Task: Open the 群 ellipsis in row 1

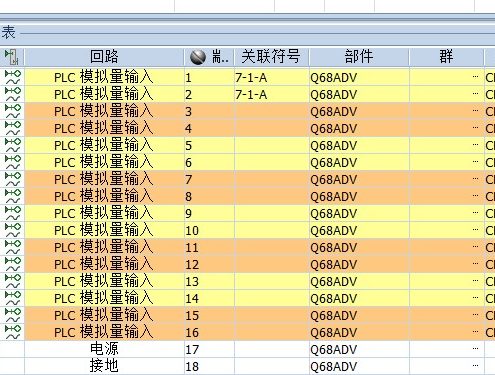Action: (x=475, y=77)
